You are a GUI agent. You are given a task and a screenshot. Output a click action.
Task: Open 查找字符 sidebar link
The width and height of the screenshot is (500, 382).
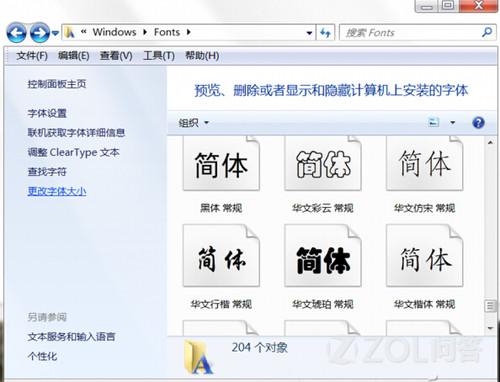coord(47,172)
